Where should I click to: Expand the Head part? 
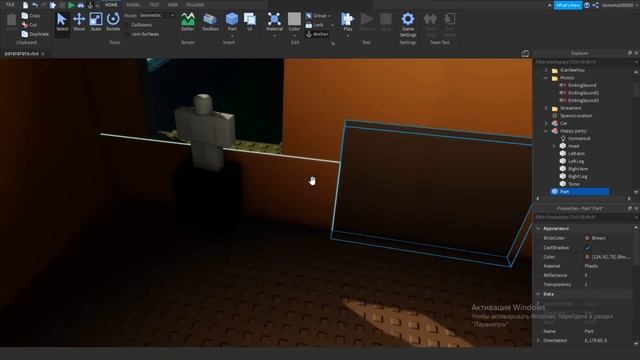click(x=554, y=146)
